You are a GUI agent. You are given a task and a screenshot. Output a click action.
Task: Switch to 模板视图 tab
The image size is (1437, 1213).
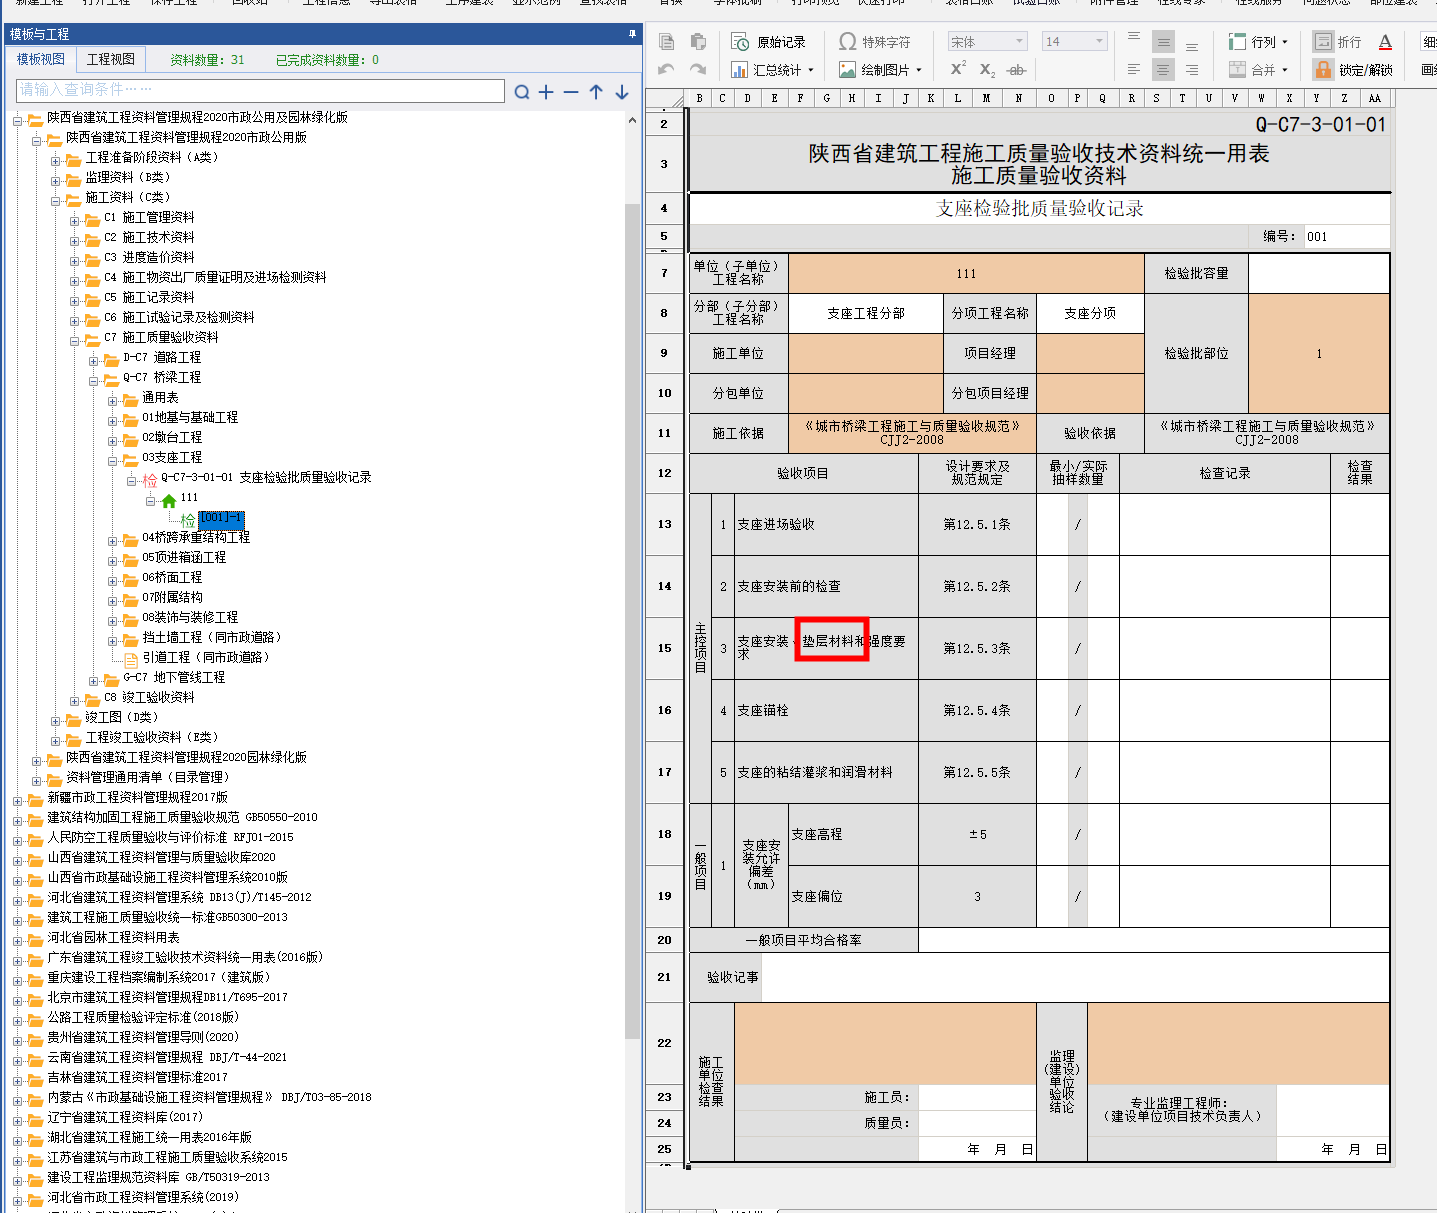point(41,60)
